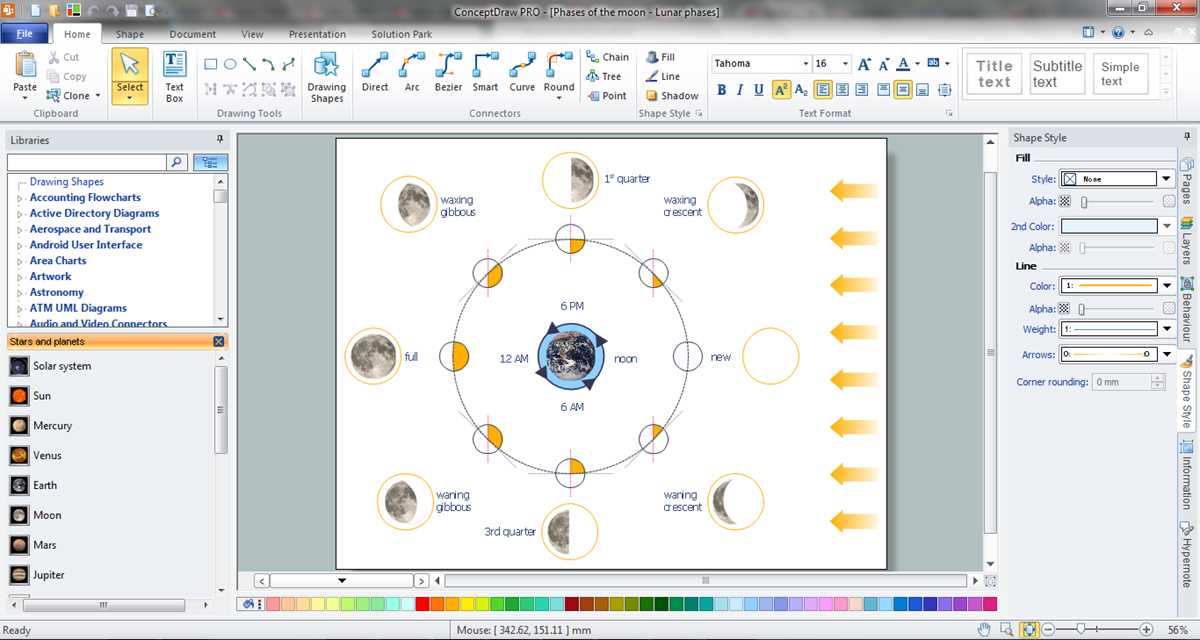Screen dimensions: 1200x640
Task: Toggle Italic text formatting
Action: coord(740,90)
